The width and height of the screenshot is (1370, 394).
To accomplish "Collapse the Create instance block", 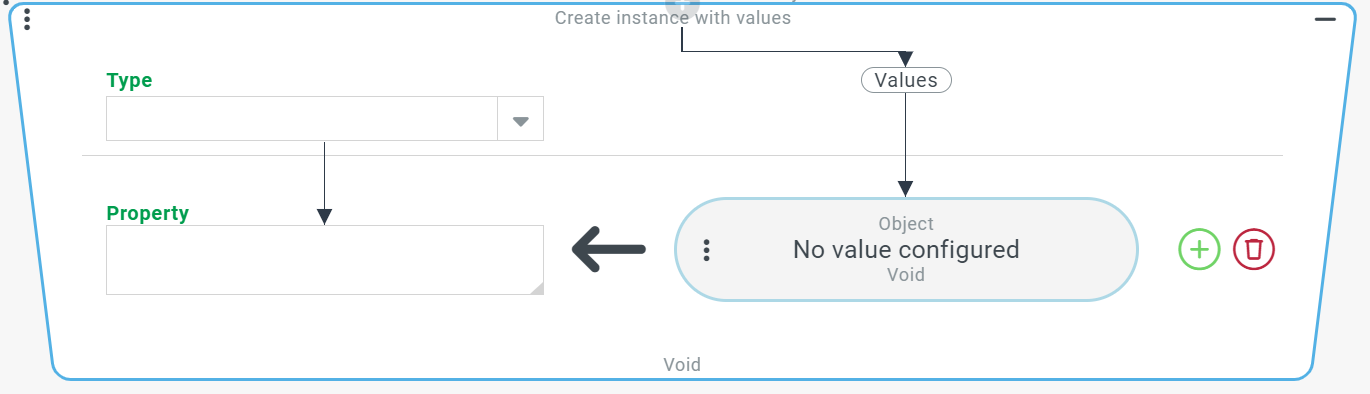I will pos(1325,19).
